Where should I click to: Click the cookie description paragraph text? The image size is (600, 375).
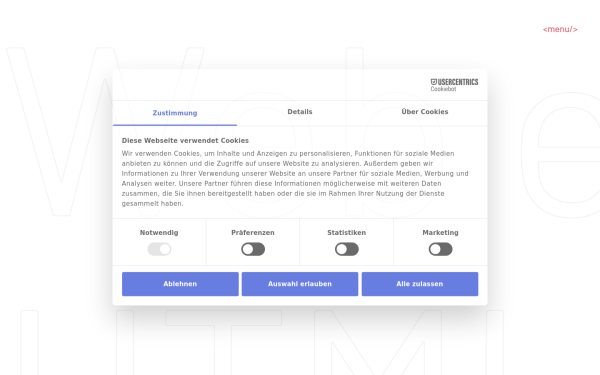click(295, 178)
